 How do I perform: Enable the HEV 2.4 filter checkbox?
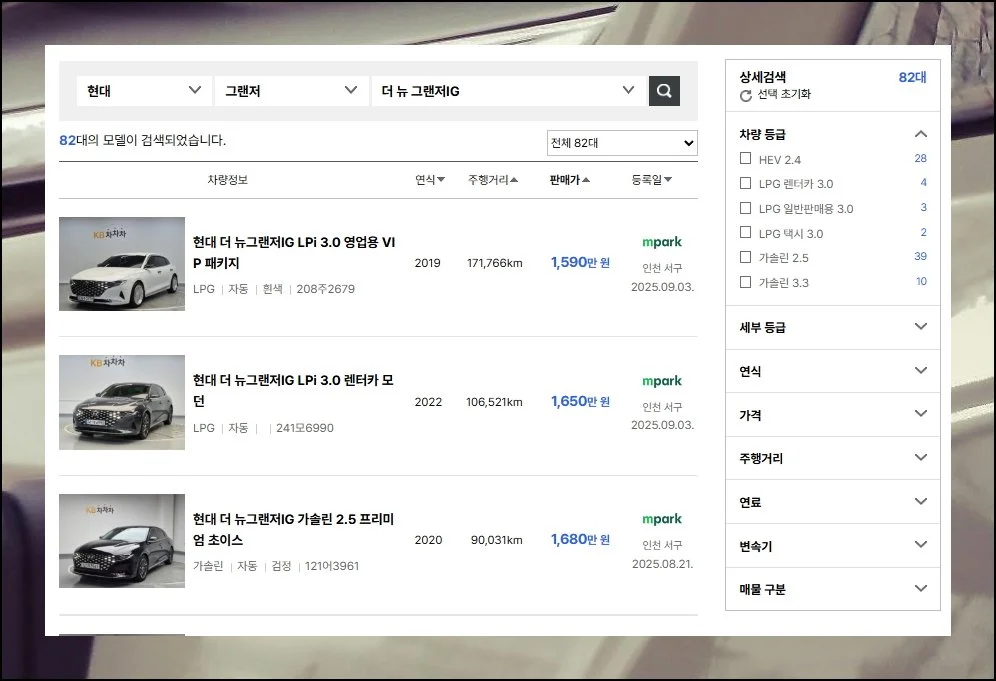(x=745, y=158)
